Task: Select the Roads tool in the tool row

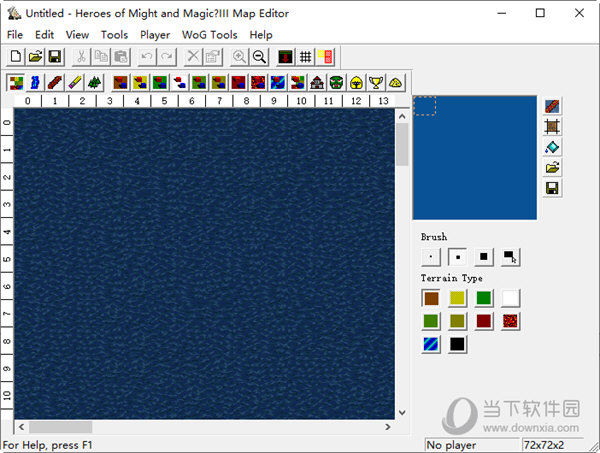Action: tap(55, 82)
